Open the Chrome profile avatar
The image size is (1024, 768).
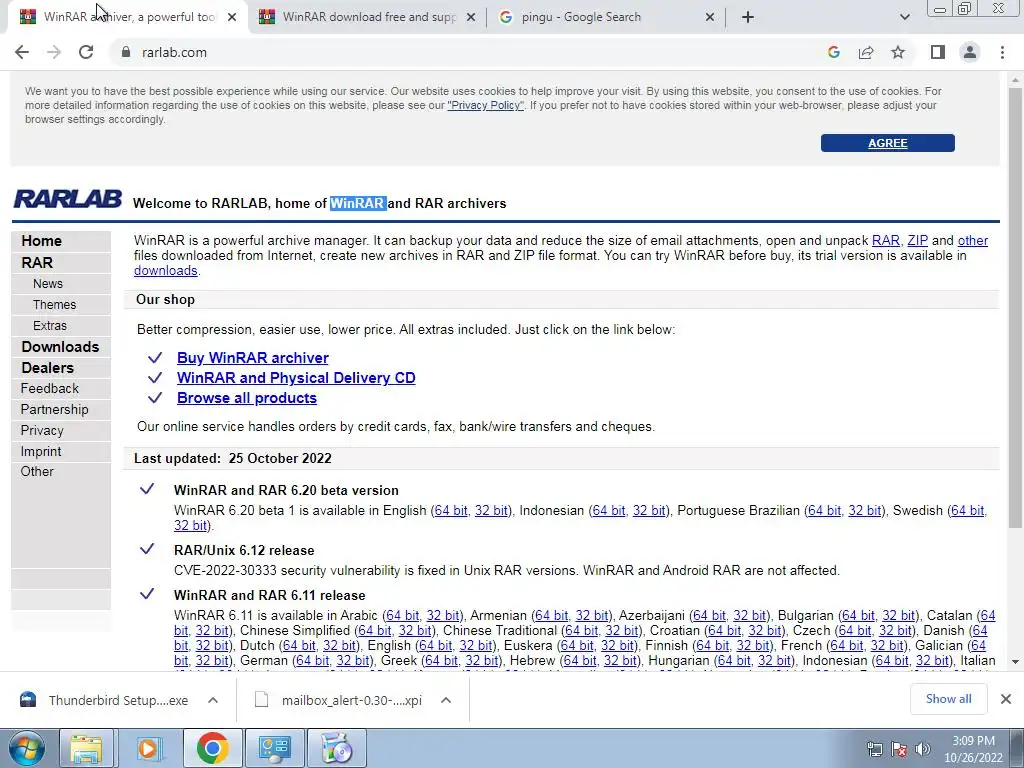pyautogui.click(x=970, y=52)
